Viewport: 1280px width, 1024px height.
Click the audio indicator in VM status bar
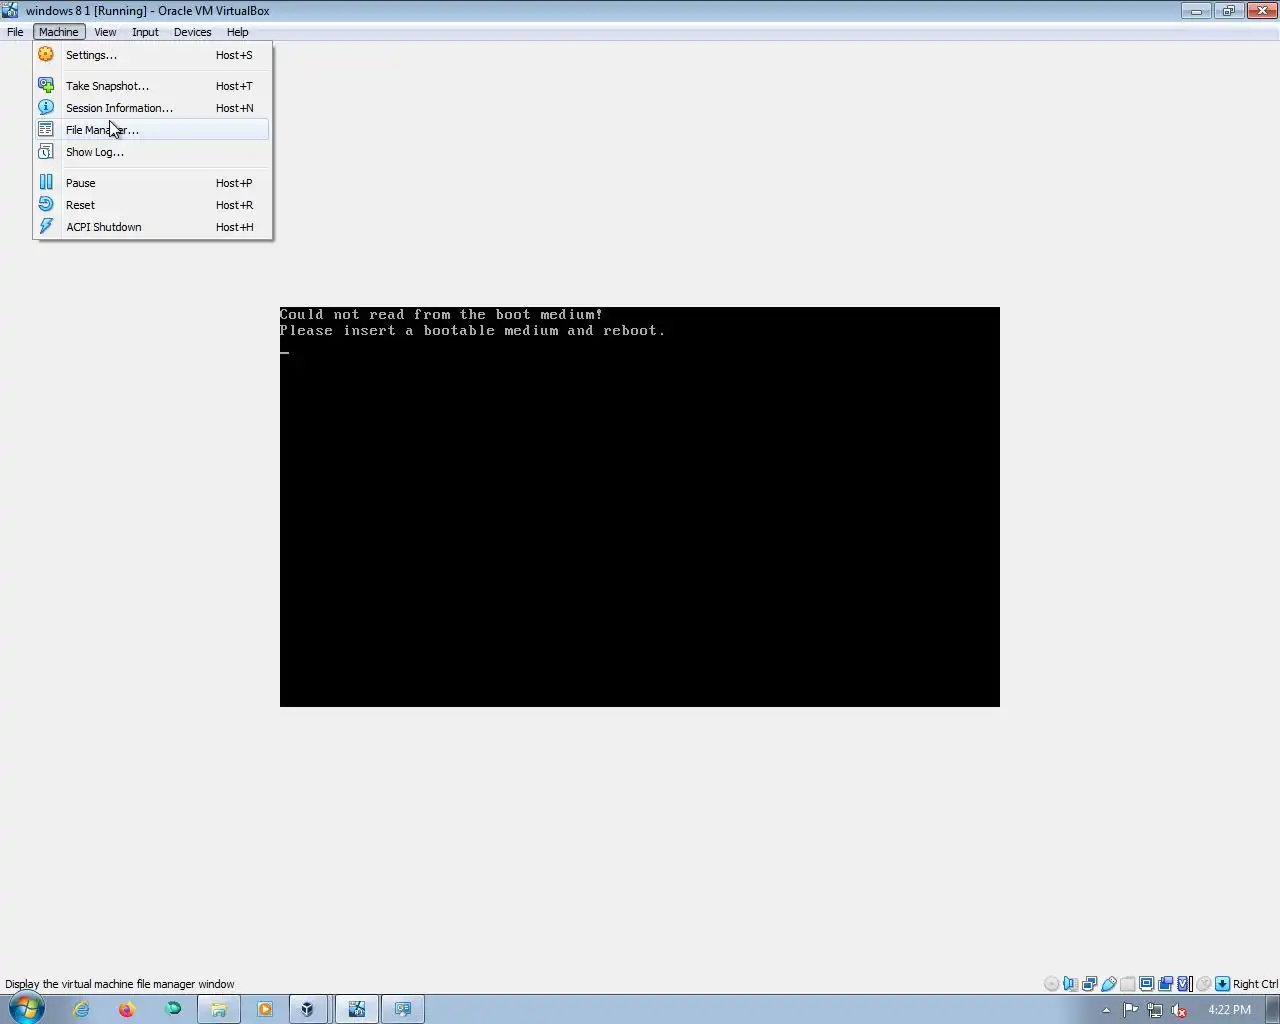pos(1070,984)
